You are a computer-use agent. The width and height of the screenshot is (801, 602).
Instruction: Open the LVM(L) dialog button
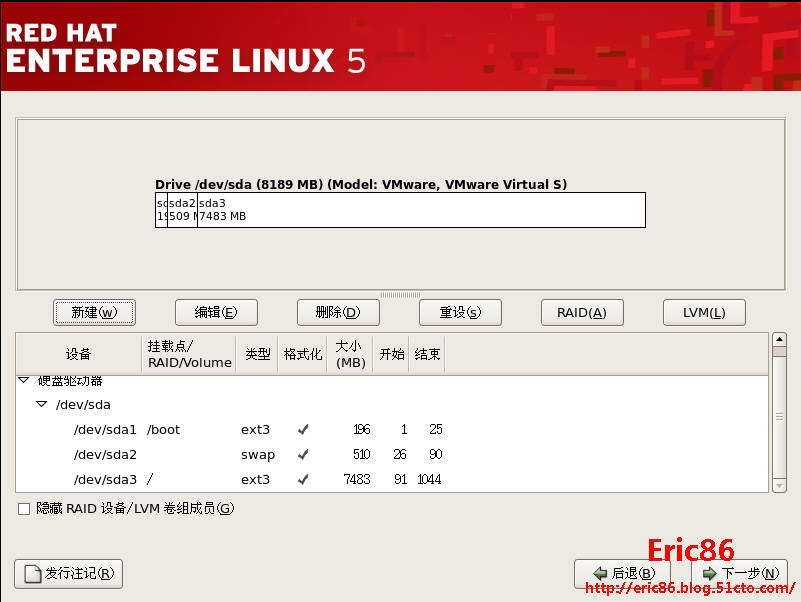click(704, 312)
